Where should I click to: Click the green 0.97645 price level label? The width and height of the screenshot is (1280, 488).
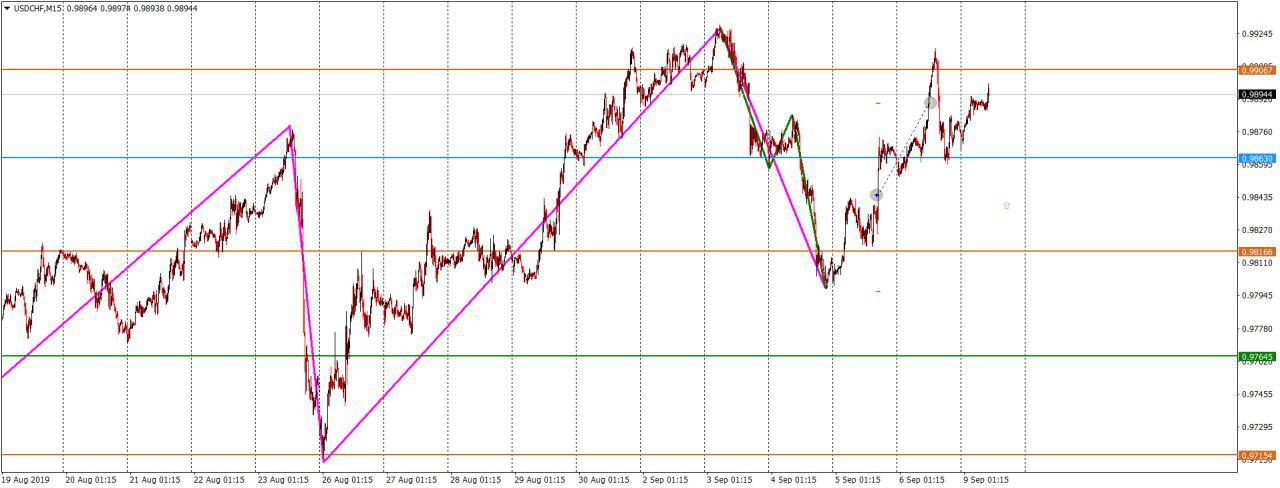(1256, 356)
